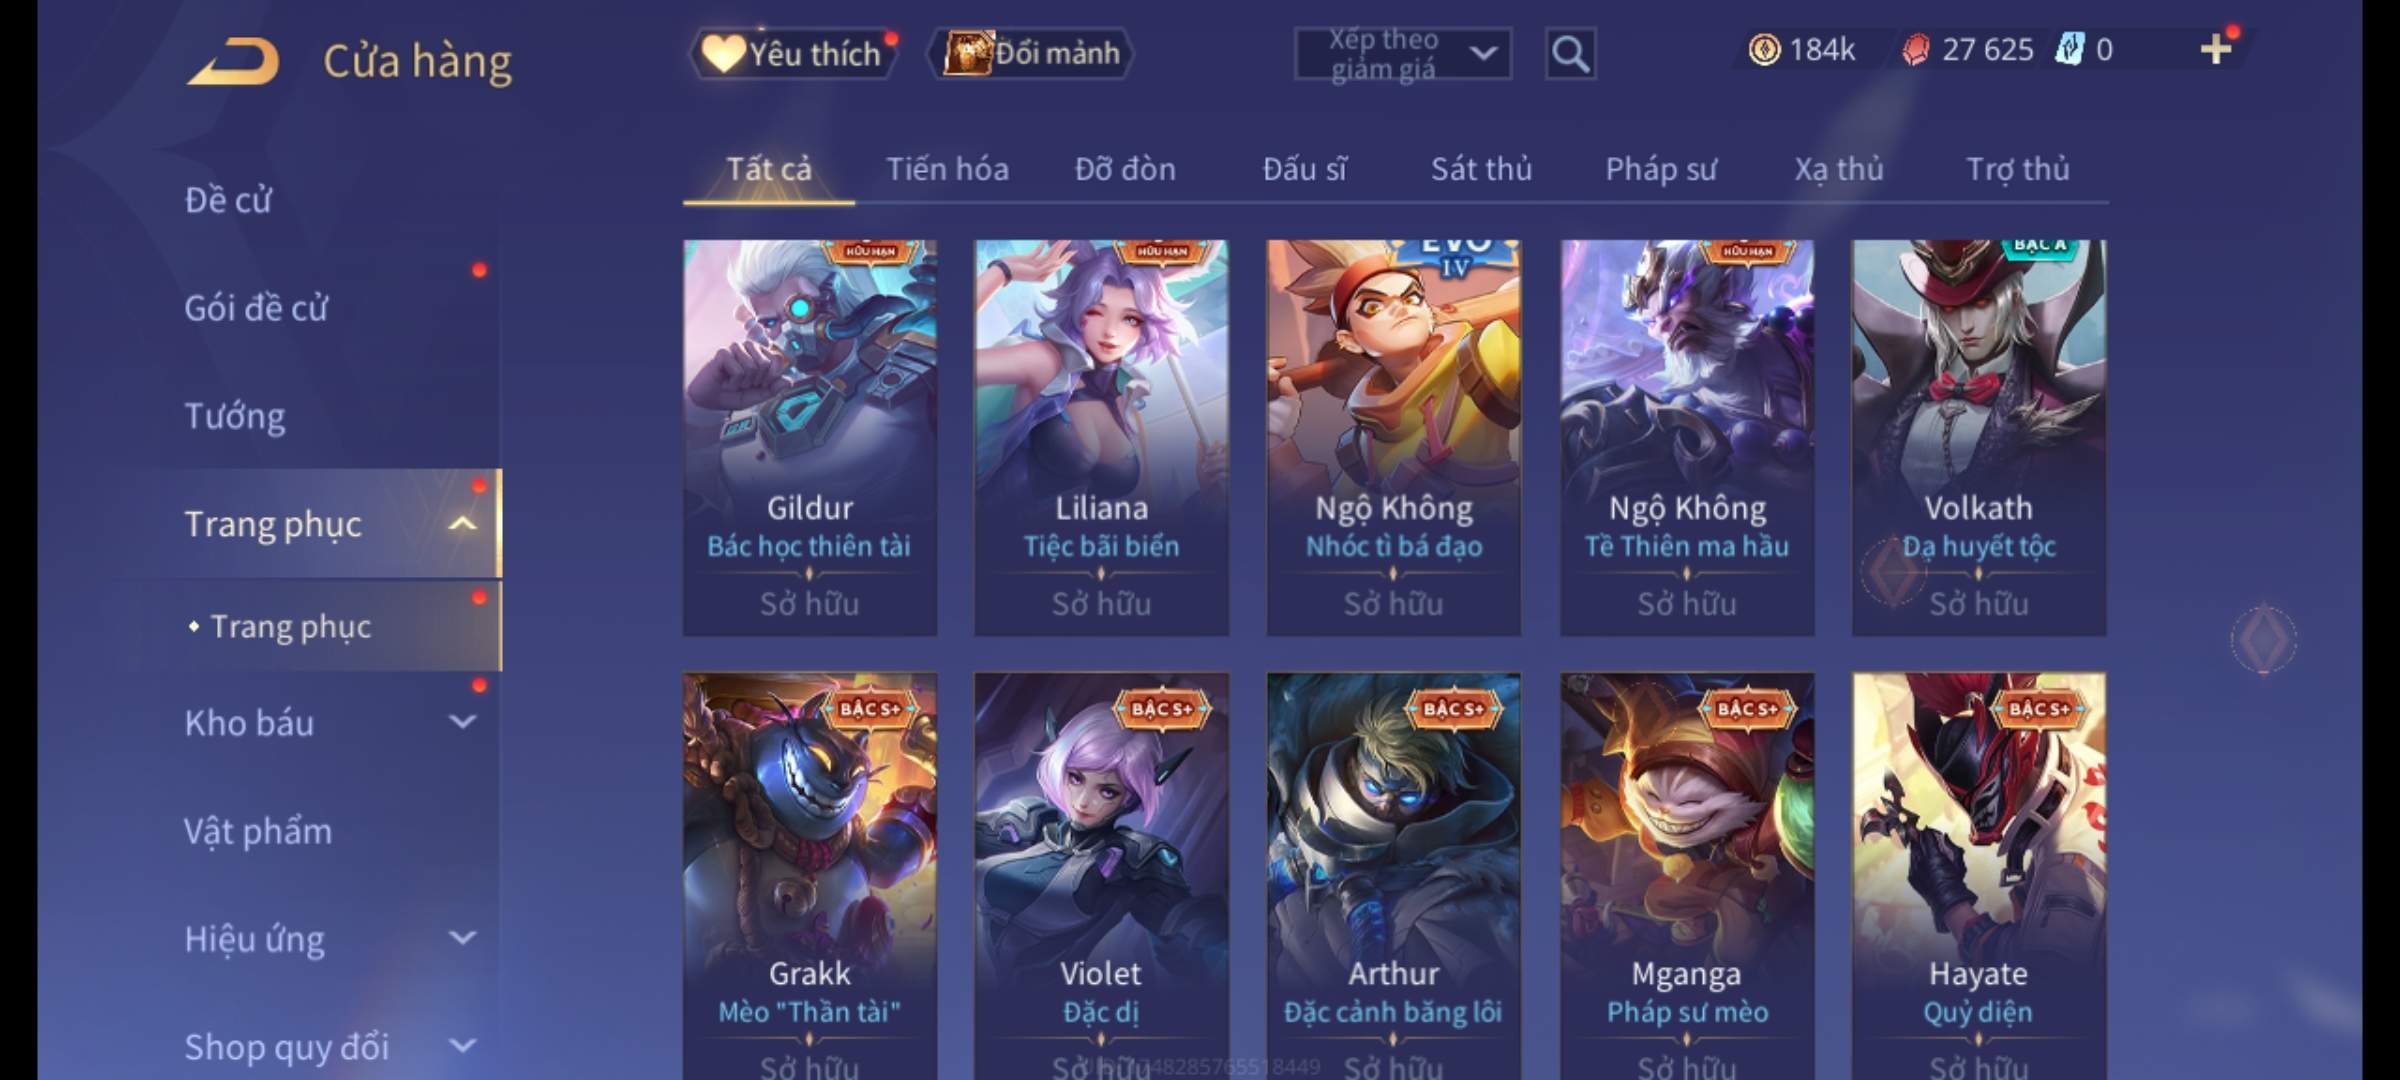Expand the Shop quy đổi section
The height and width of the screenshot is (1080, 2400).
[x=462, y=1046]
